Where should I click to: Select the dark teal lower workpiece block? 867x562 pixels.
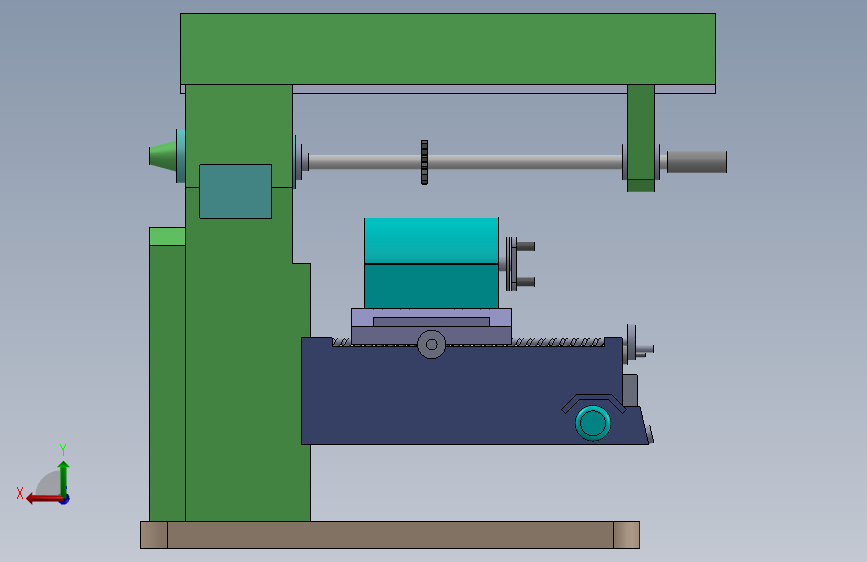coord(431,287)
